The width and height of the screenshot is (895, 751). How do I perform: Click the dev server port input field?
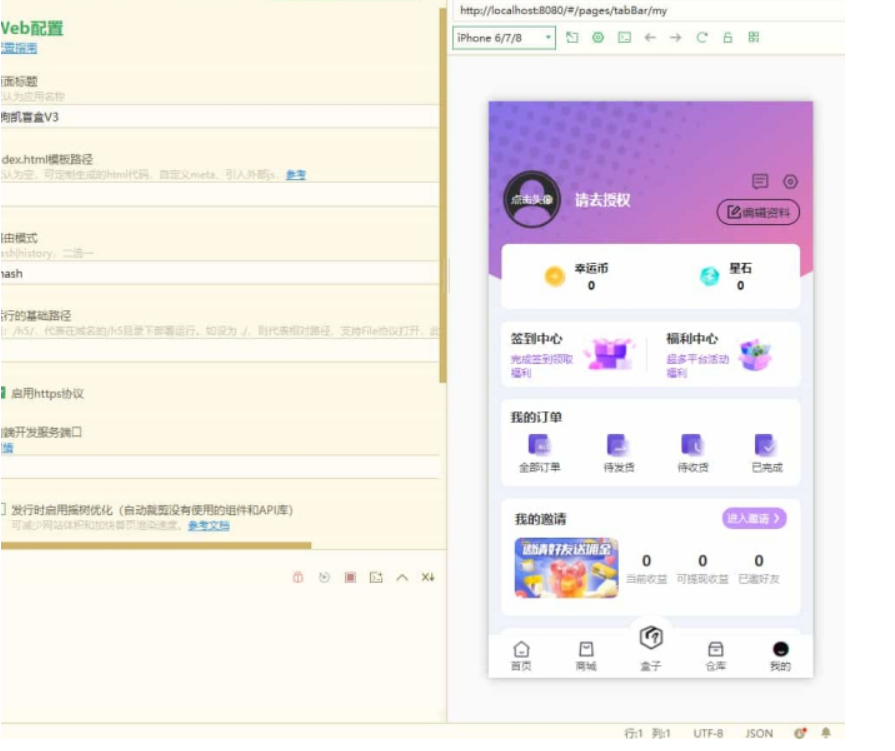(x=220, y=467)
